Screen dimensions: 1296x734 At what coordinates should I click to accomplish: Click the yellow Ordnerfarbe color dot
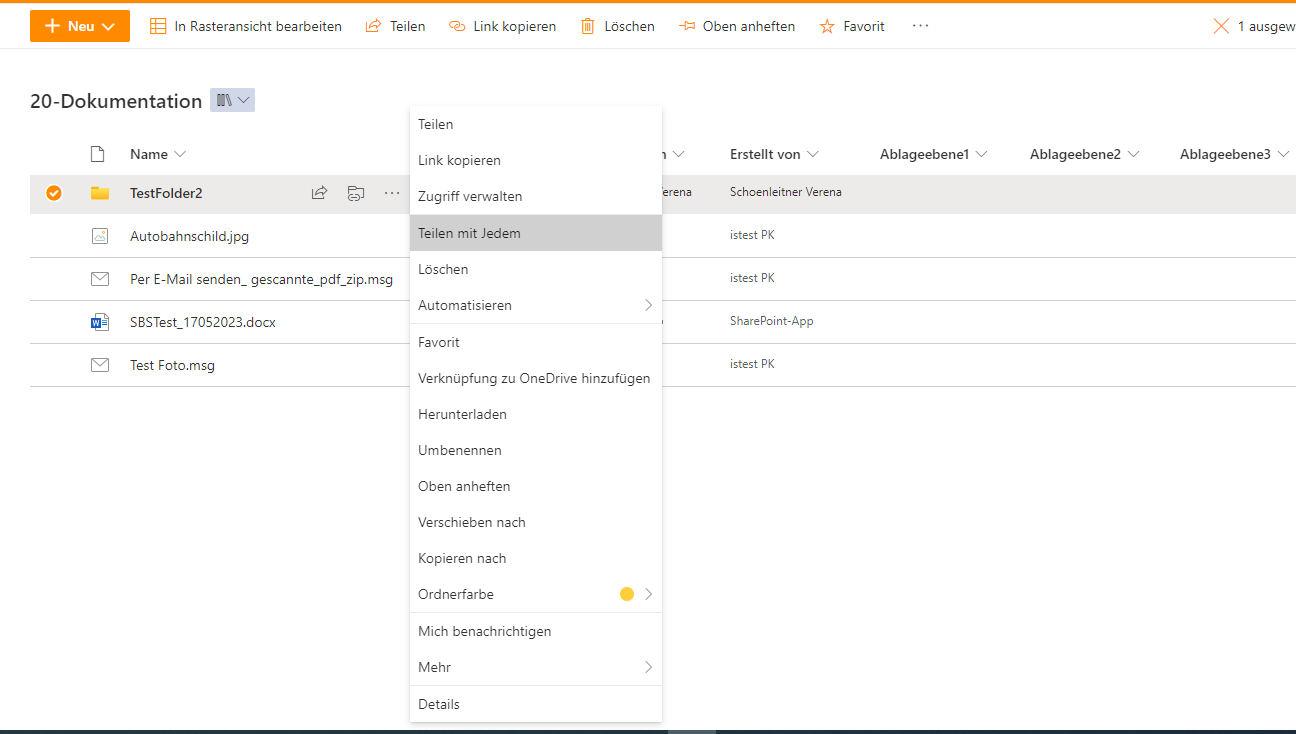(x=627, y=593)
